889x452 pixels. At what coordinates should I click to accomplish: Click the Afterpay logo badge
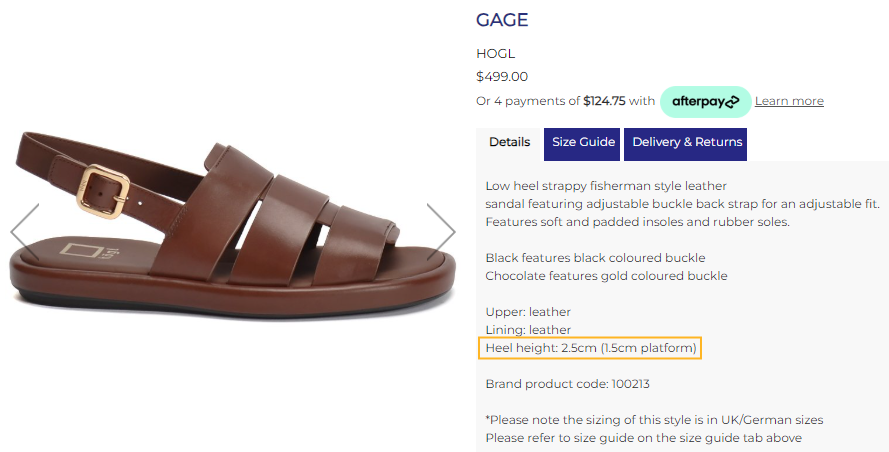705,102
